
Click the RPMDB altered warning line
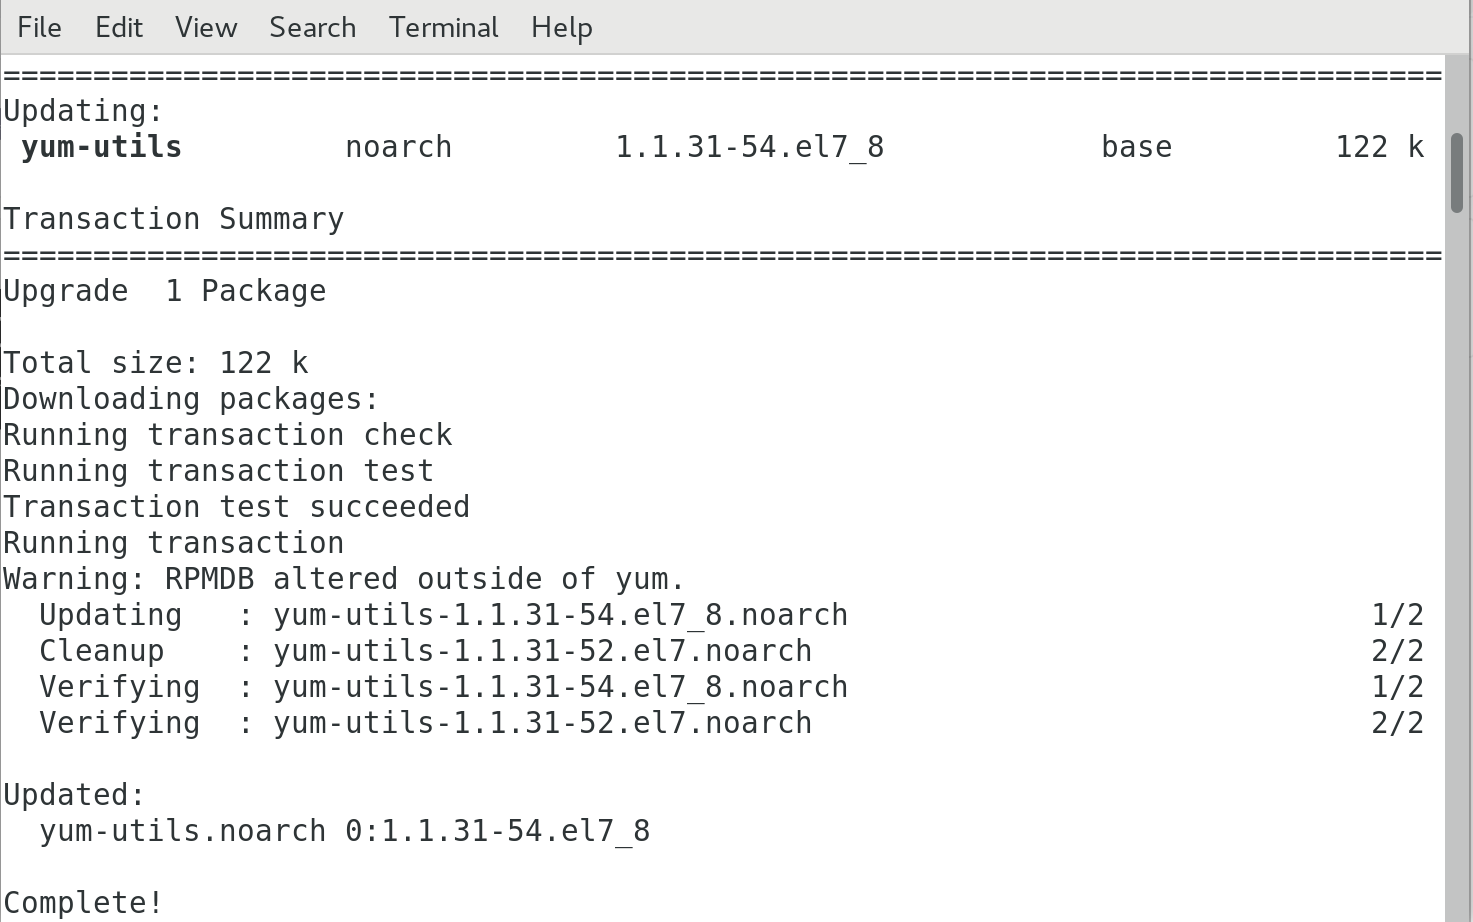click(344, 579)
